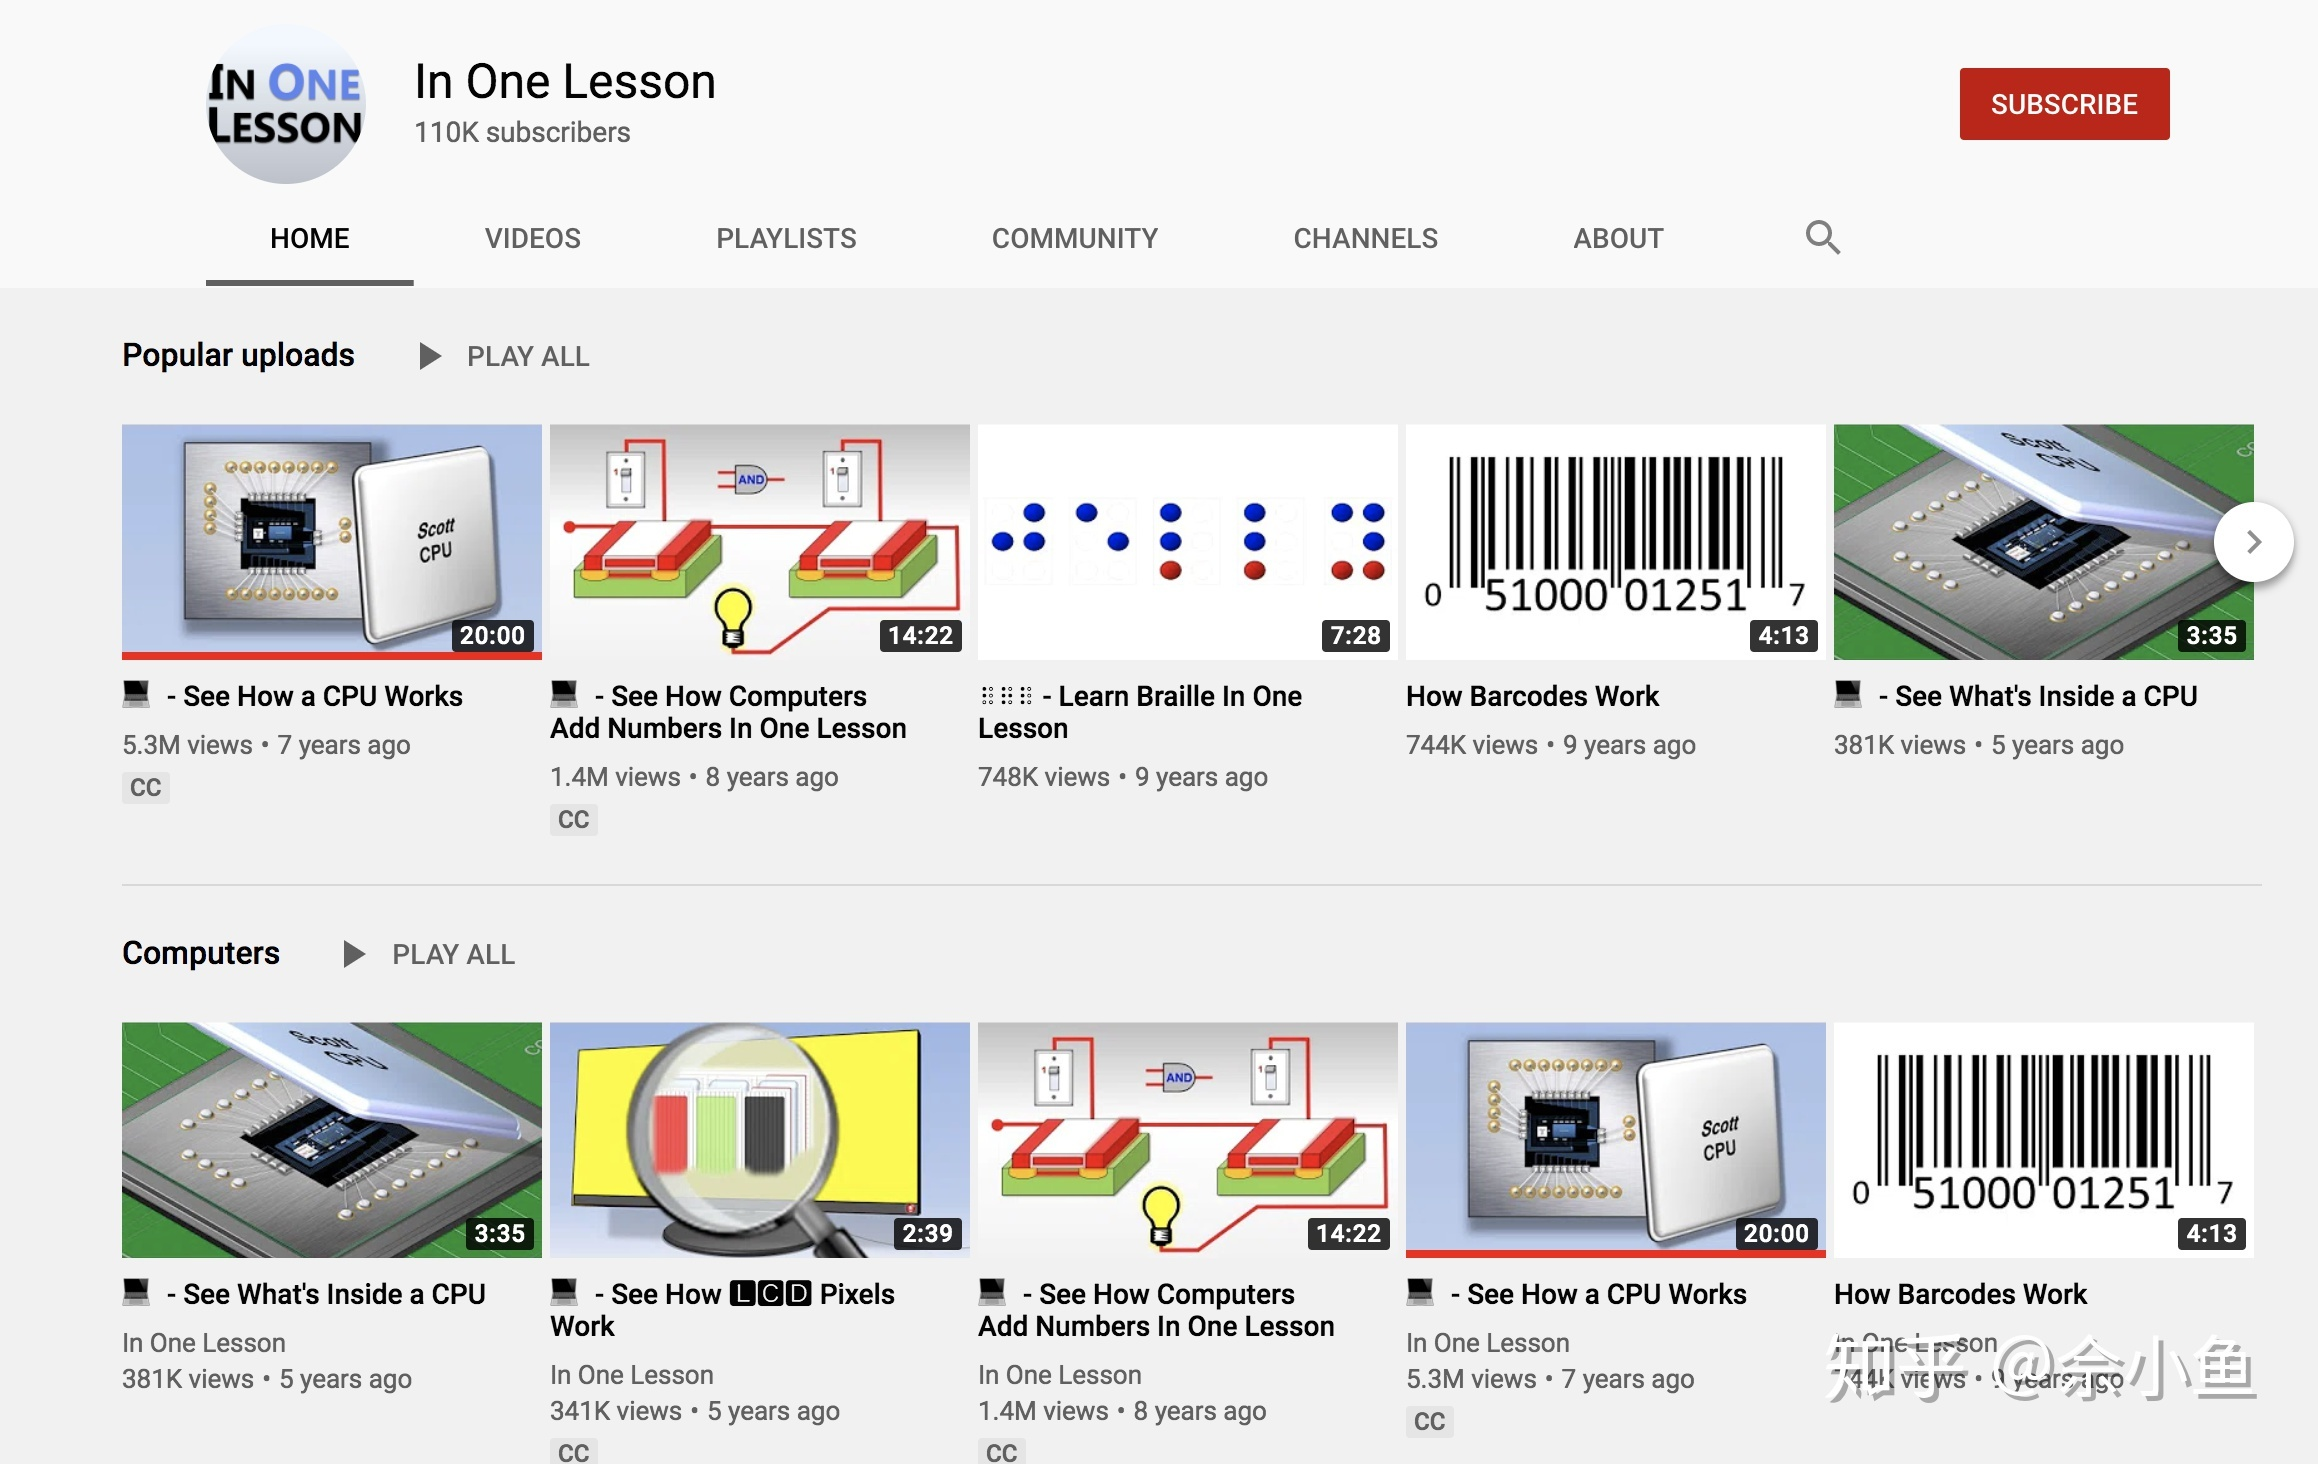Switch to the Videos tab
The image size is (2318, 1464).
[532, 238]
